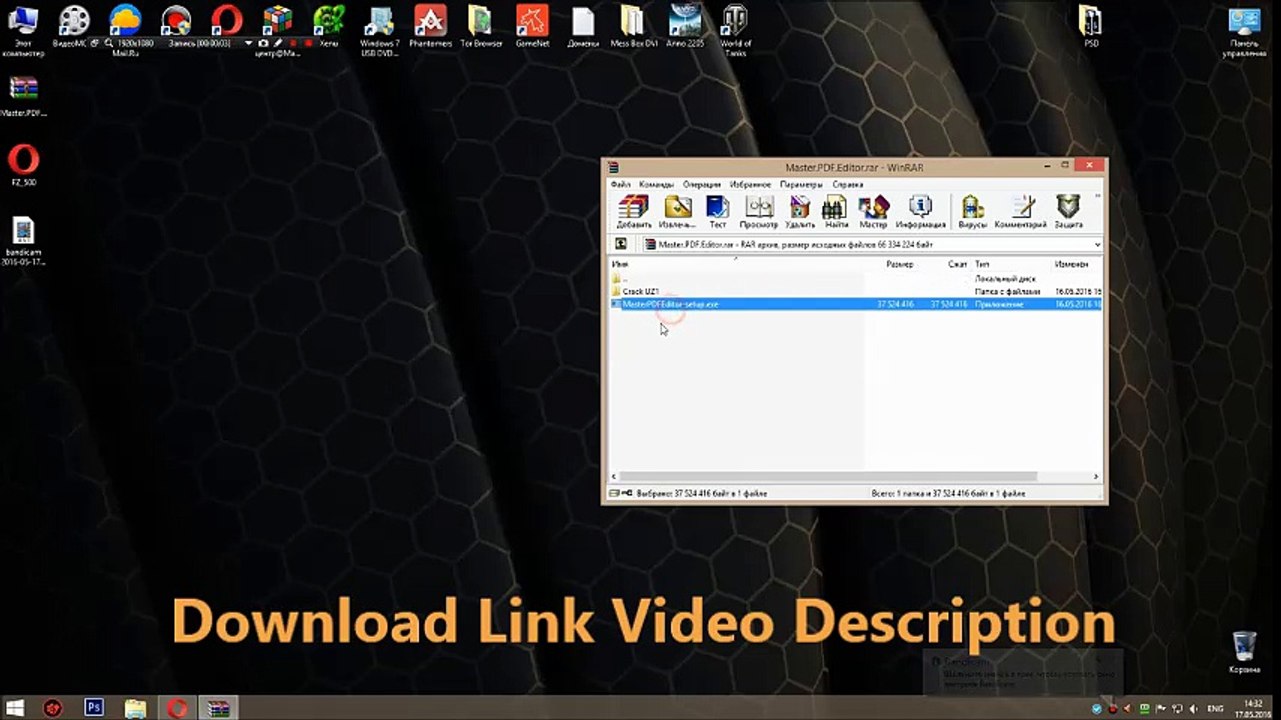Select the parent folder '..' row

pyautogui.click(x=856, y=278)
